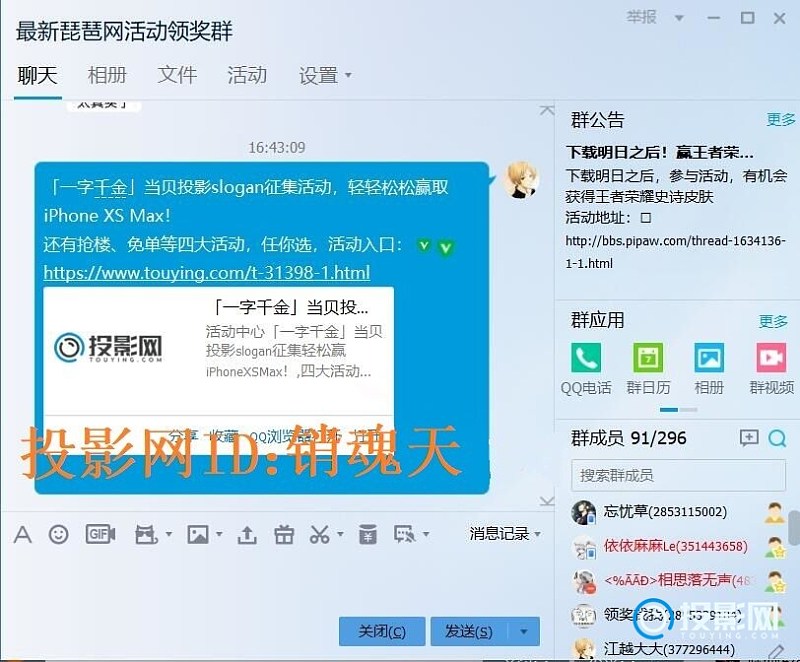Switch to the 文件 tab
Screen dimensions: 800x662
177,75
